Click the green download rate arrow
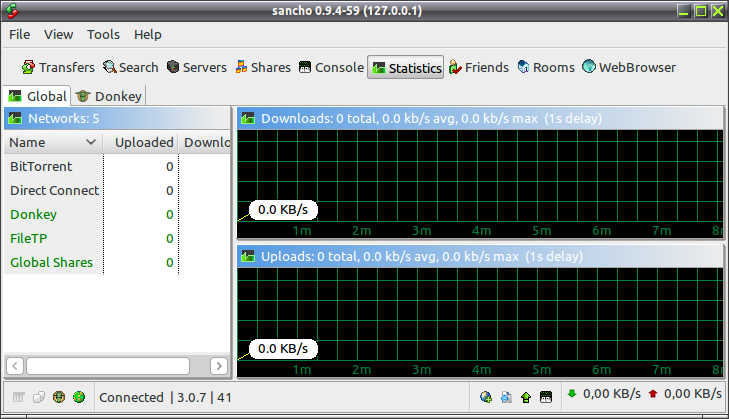Viewport: 729px width, 419px height. (x=572, y=394)
